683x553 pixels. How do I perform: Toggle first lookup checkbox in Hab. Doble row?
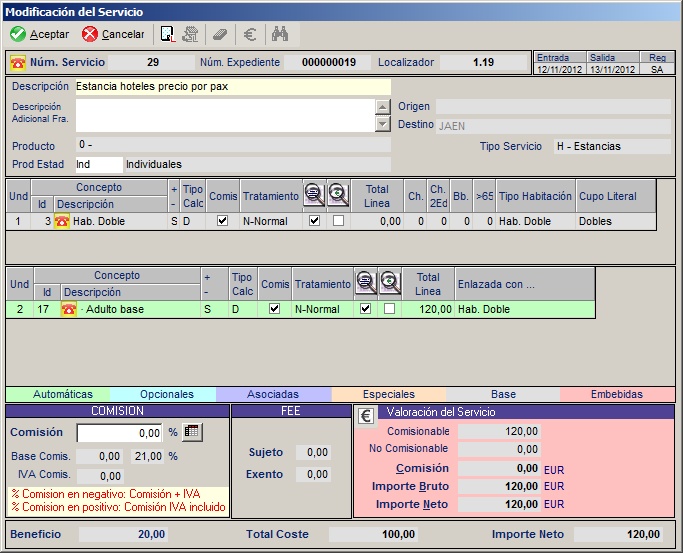click(314, 221)
